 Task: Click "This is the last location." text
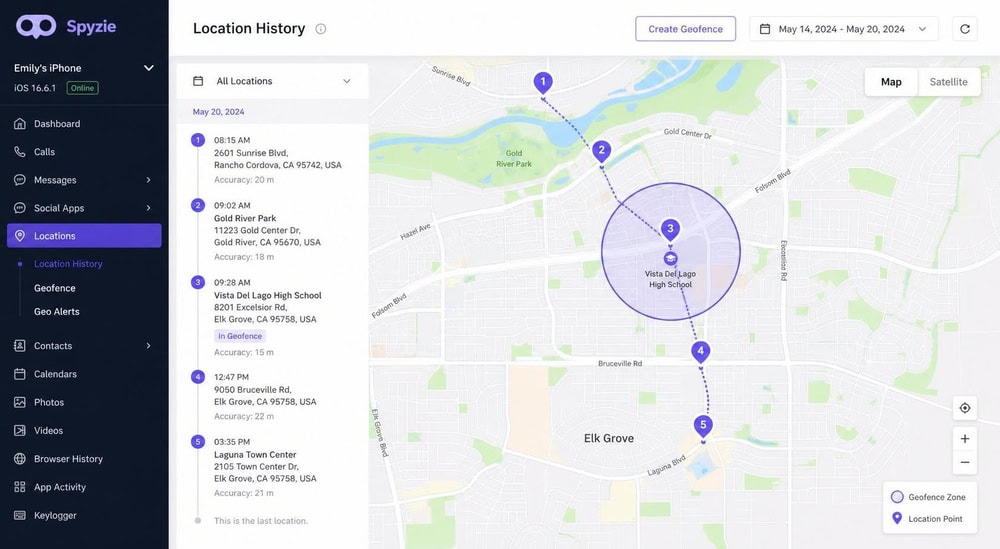click(x=261, y=521)
